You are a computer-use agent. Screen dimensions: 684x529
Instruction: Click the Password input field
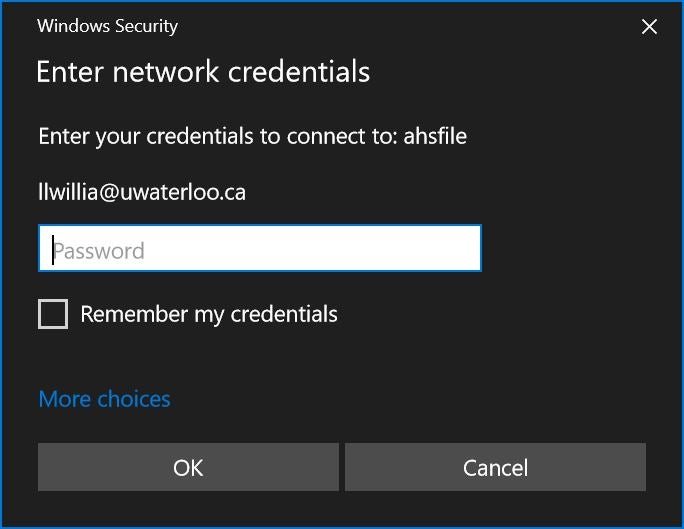260,249
